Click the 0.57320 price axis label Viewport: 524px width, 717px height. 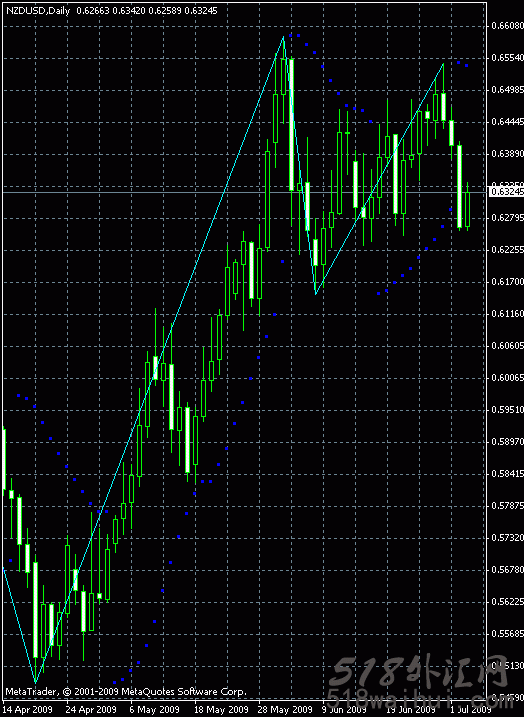point(507,538)
